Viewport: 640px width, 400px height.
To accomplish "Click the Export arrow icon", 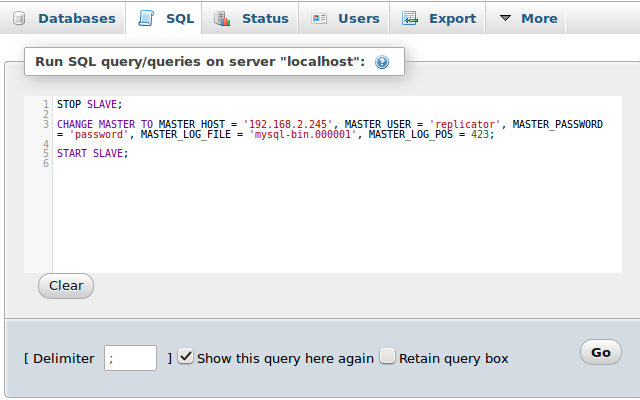I will click(x=409, y=18).
